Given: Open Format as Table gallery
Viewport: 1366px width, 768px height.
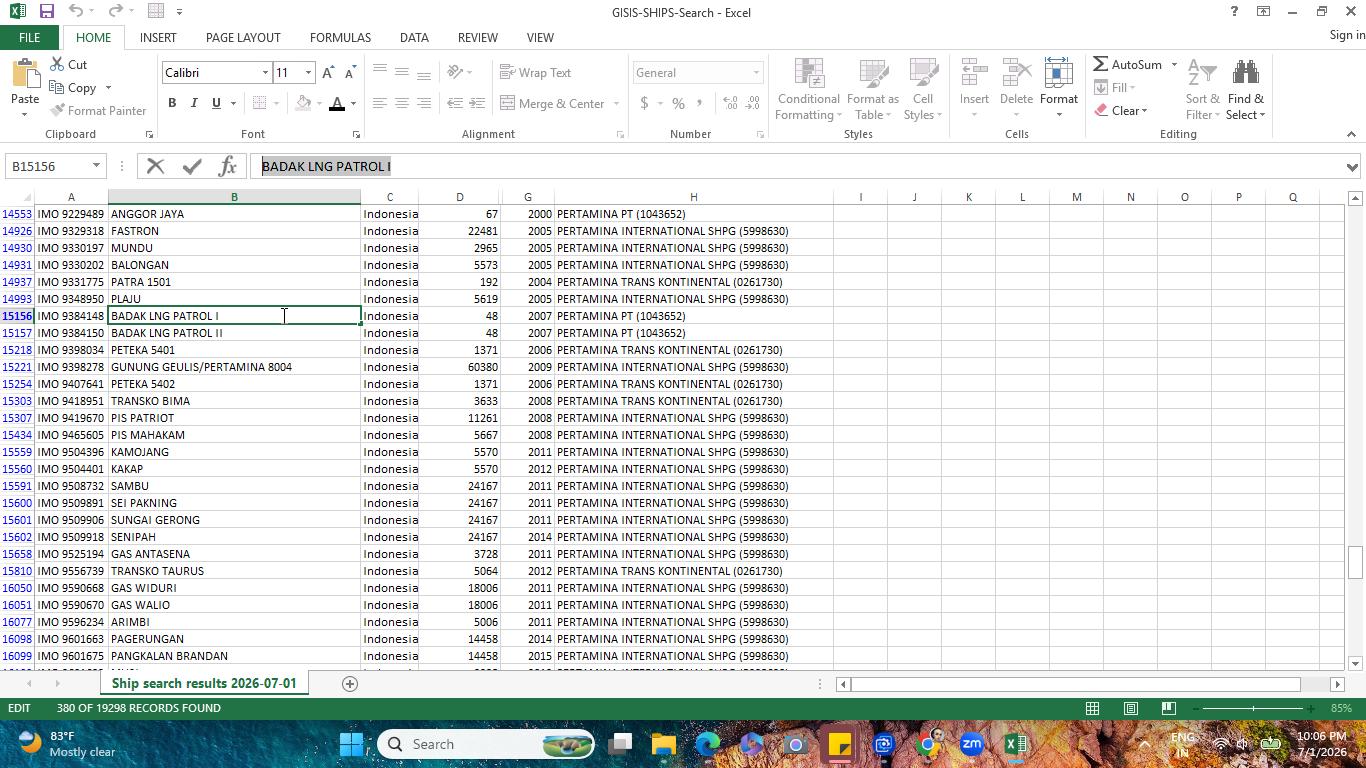Looking at the screenshot, I should coord(872,89).
